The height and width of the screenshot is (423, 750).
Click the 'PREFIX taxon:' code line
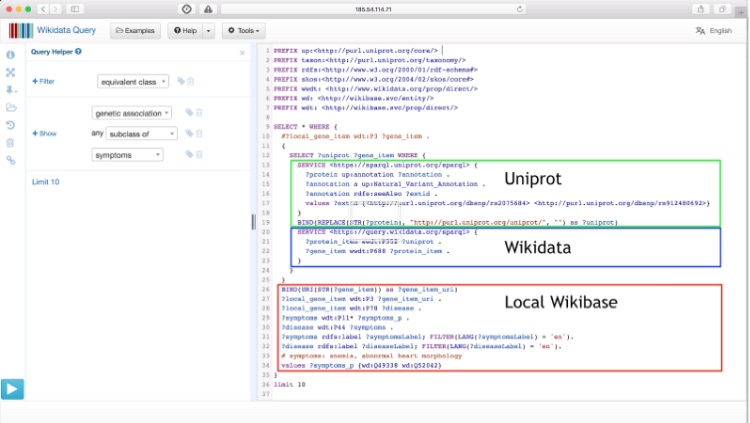point(370,60)
